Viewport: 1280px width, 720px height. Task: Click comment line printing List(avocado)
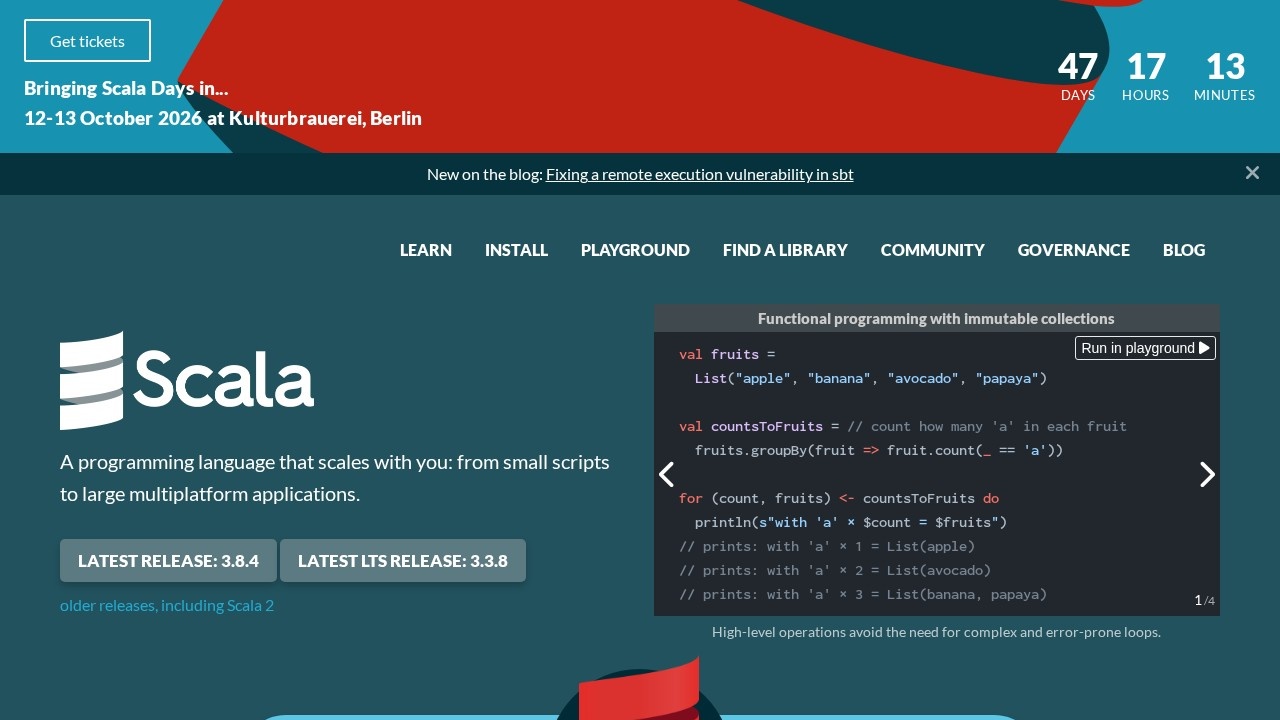point(835,570)
